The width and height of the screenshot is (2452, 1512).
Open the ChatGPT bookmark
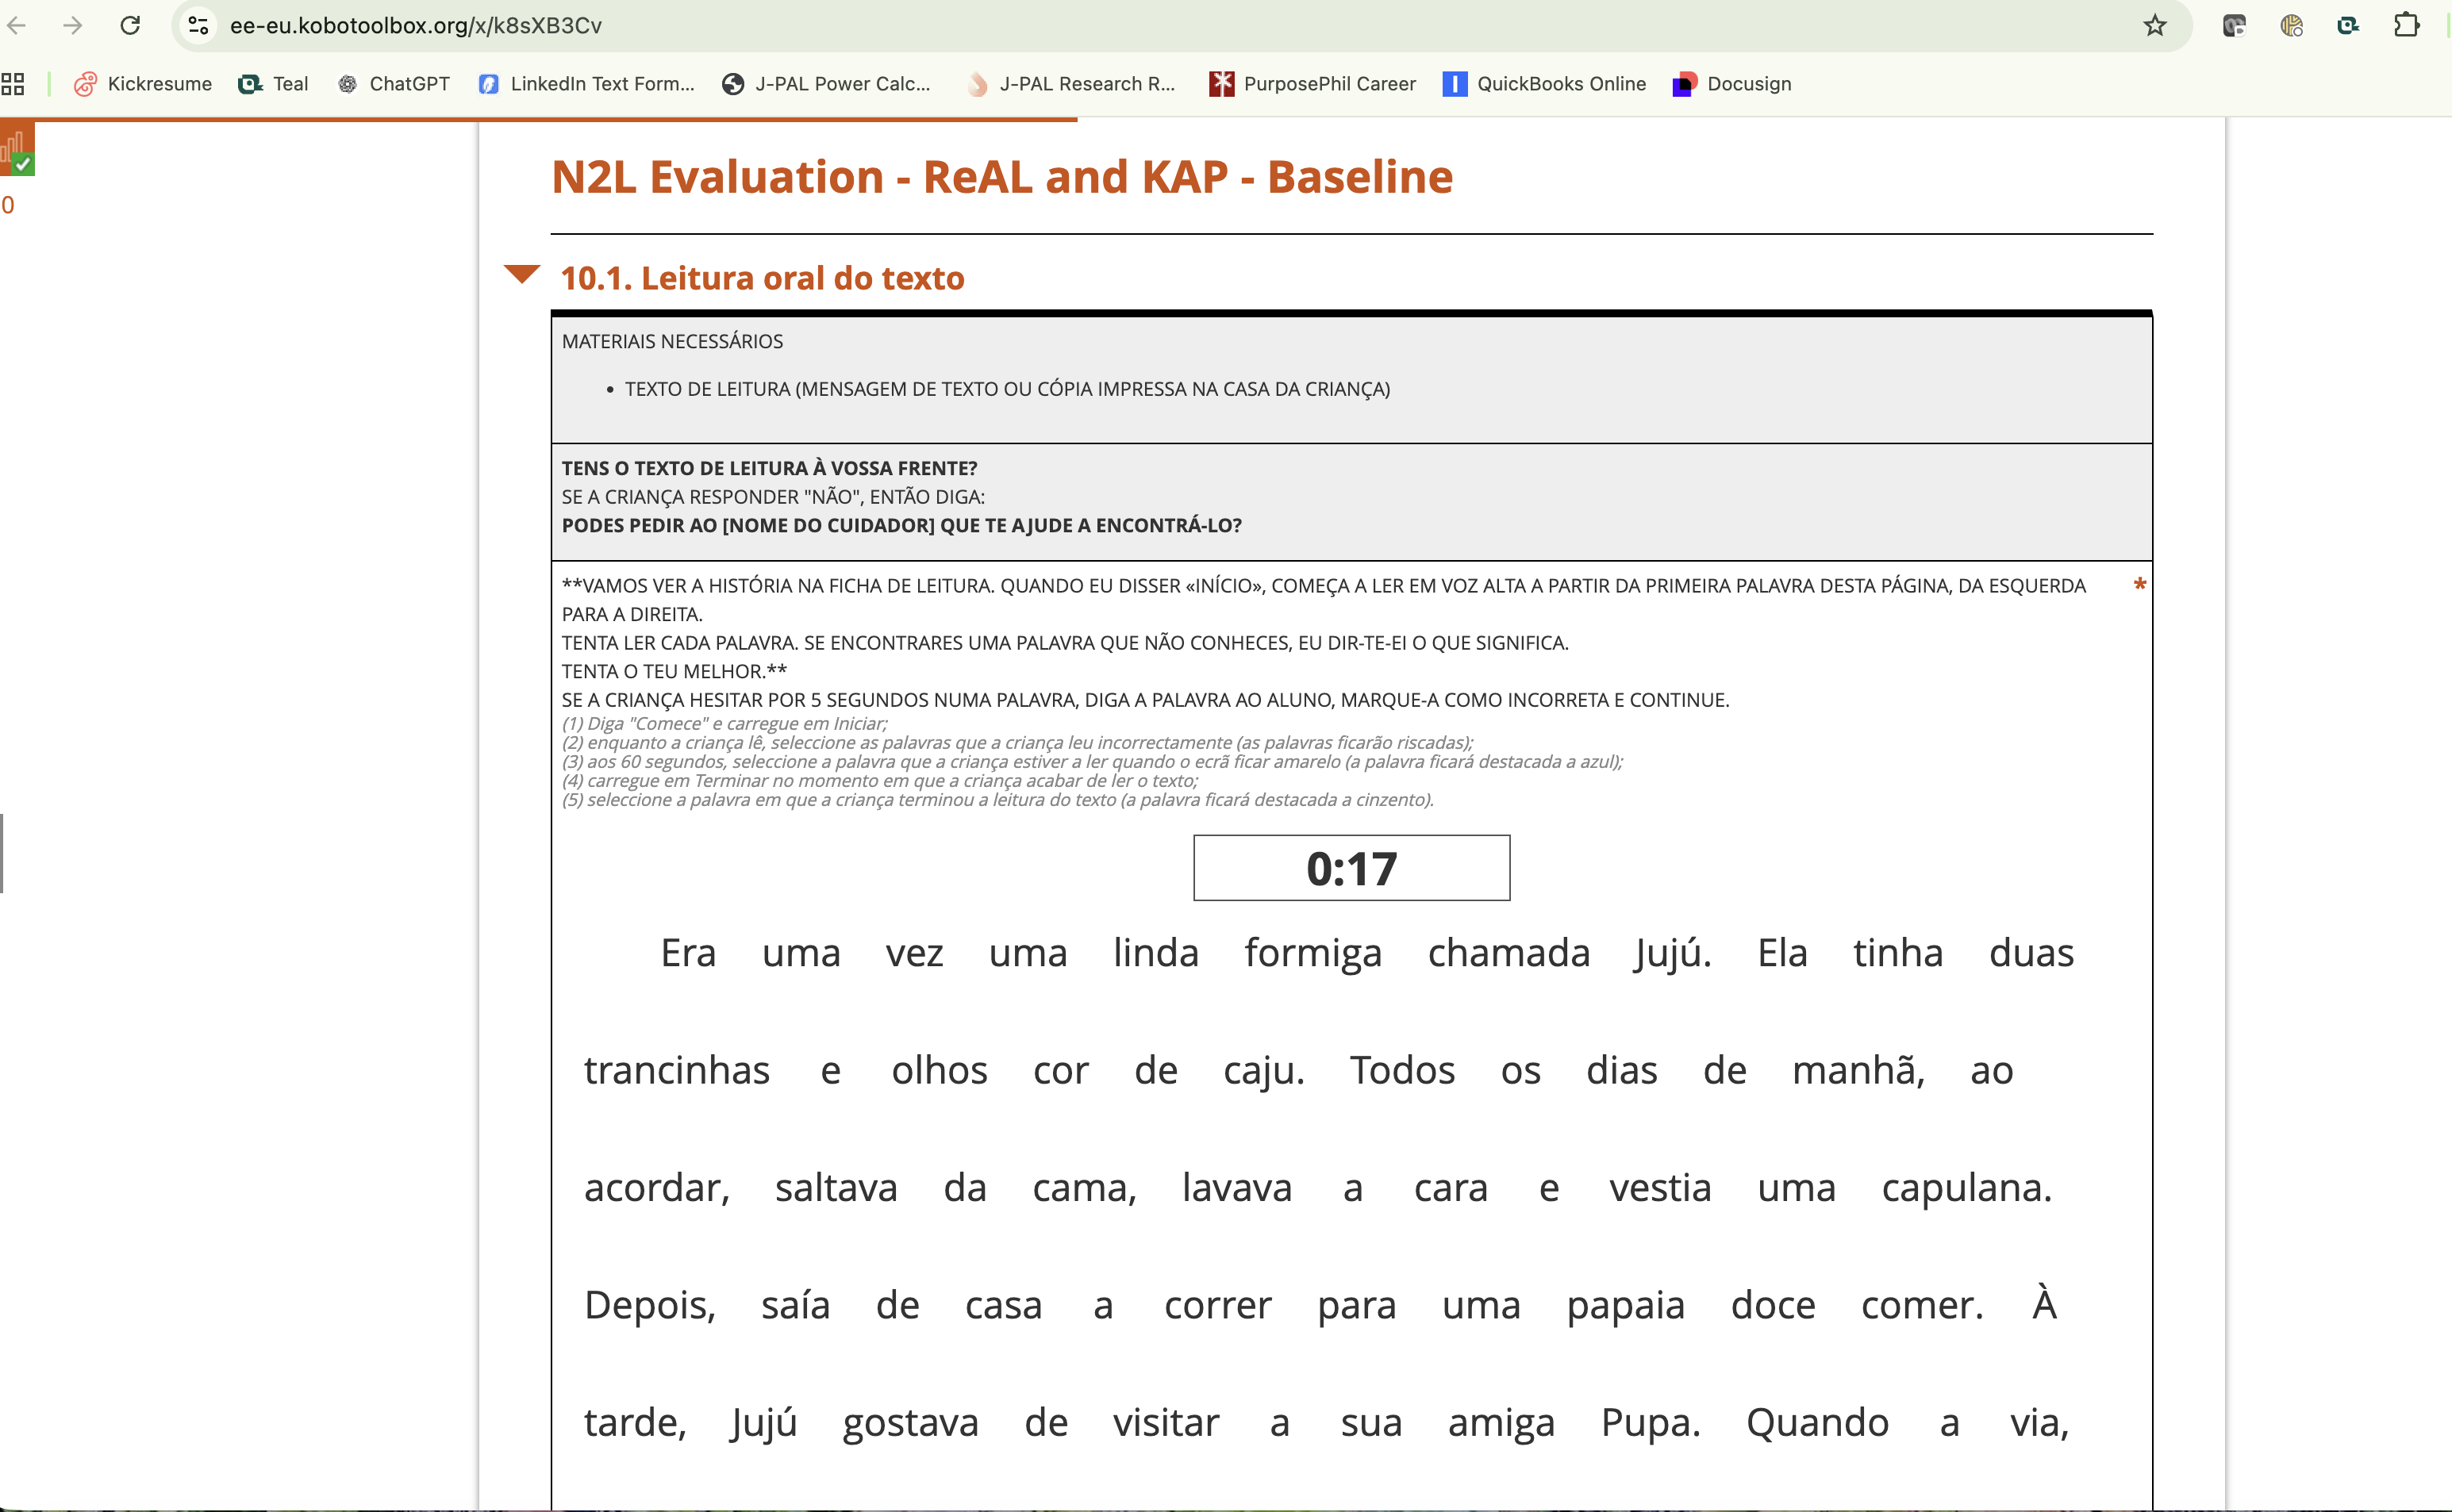394,84
